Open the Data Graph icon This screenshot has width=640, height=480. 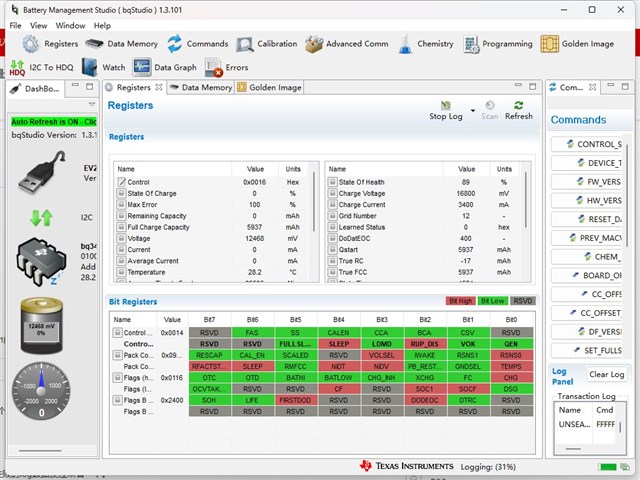pyautogui.click(x=142, y=67)
